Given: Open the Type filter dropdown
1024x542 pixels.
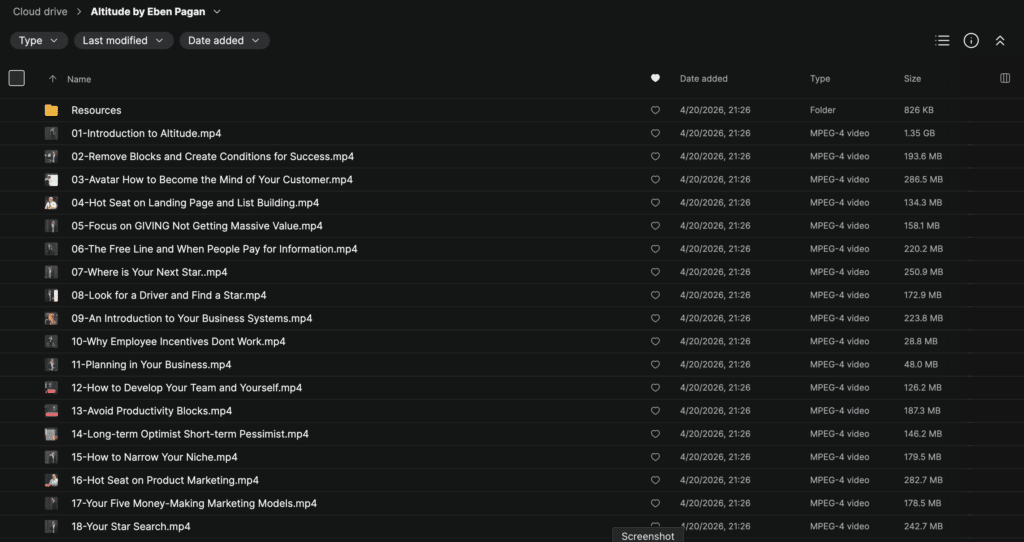Looking at the screenshot, I should (39, 41).
